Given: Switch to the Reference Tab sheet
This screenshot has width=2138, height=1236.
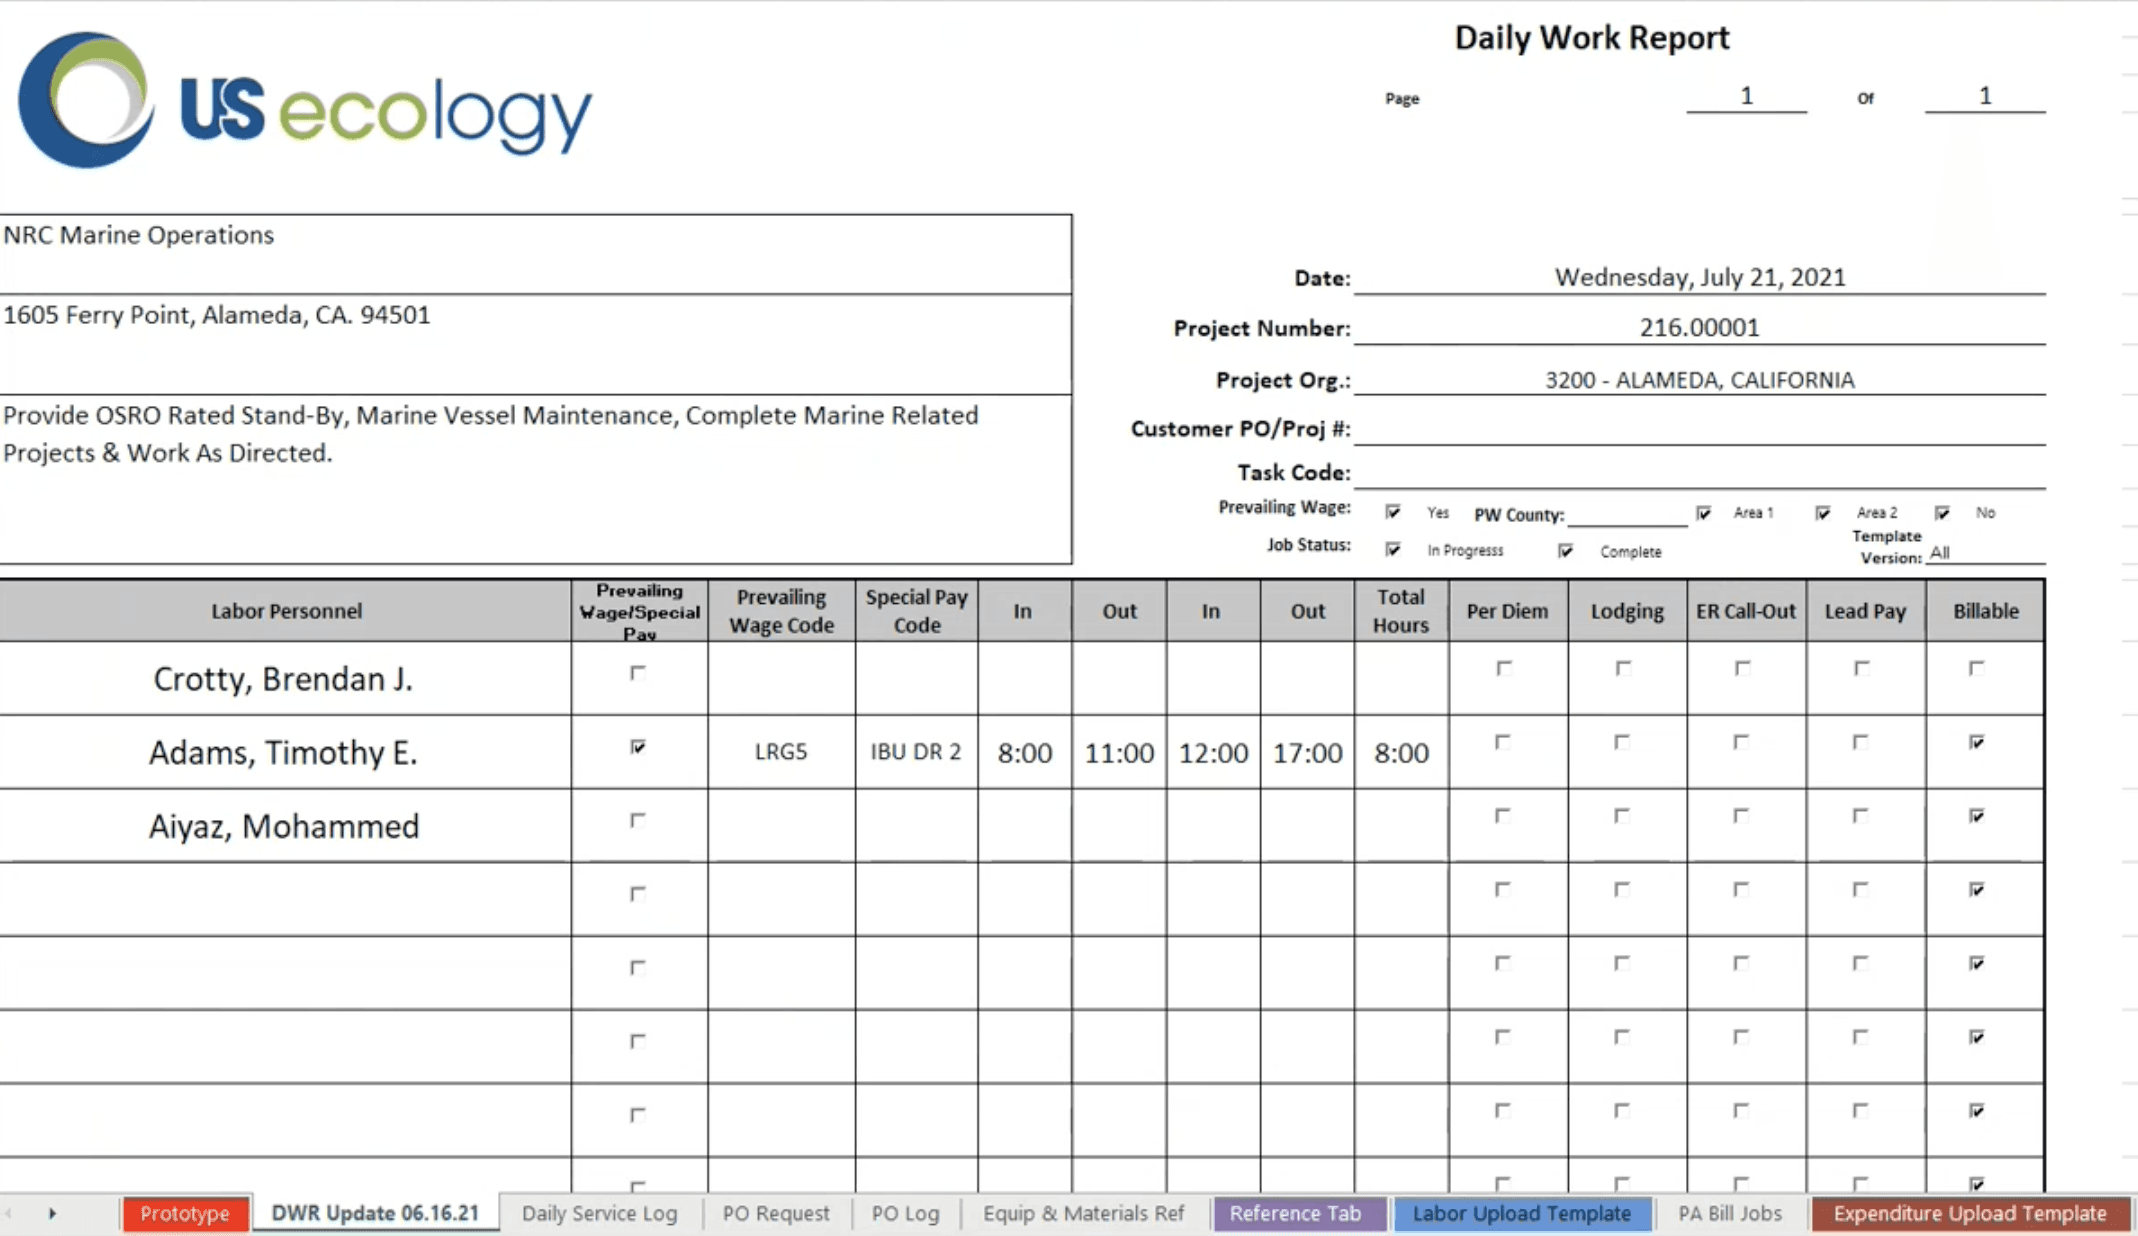Looking at the screenshot, I should pyautogui.click(x=1295, y=1213).
